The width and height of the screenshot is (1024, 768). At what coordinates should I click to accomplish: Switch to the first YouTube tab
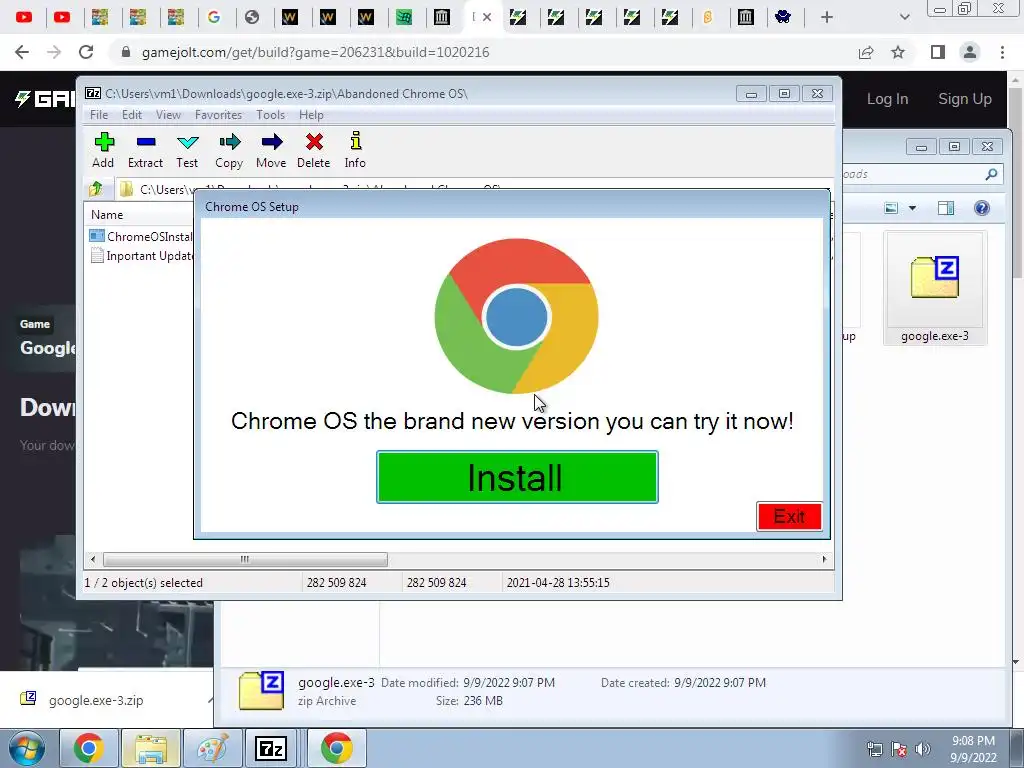(x=24, y=17)
